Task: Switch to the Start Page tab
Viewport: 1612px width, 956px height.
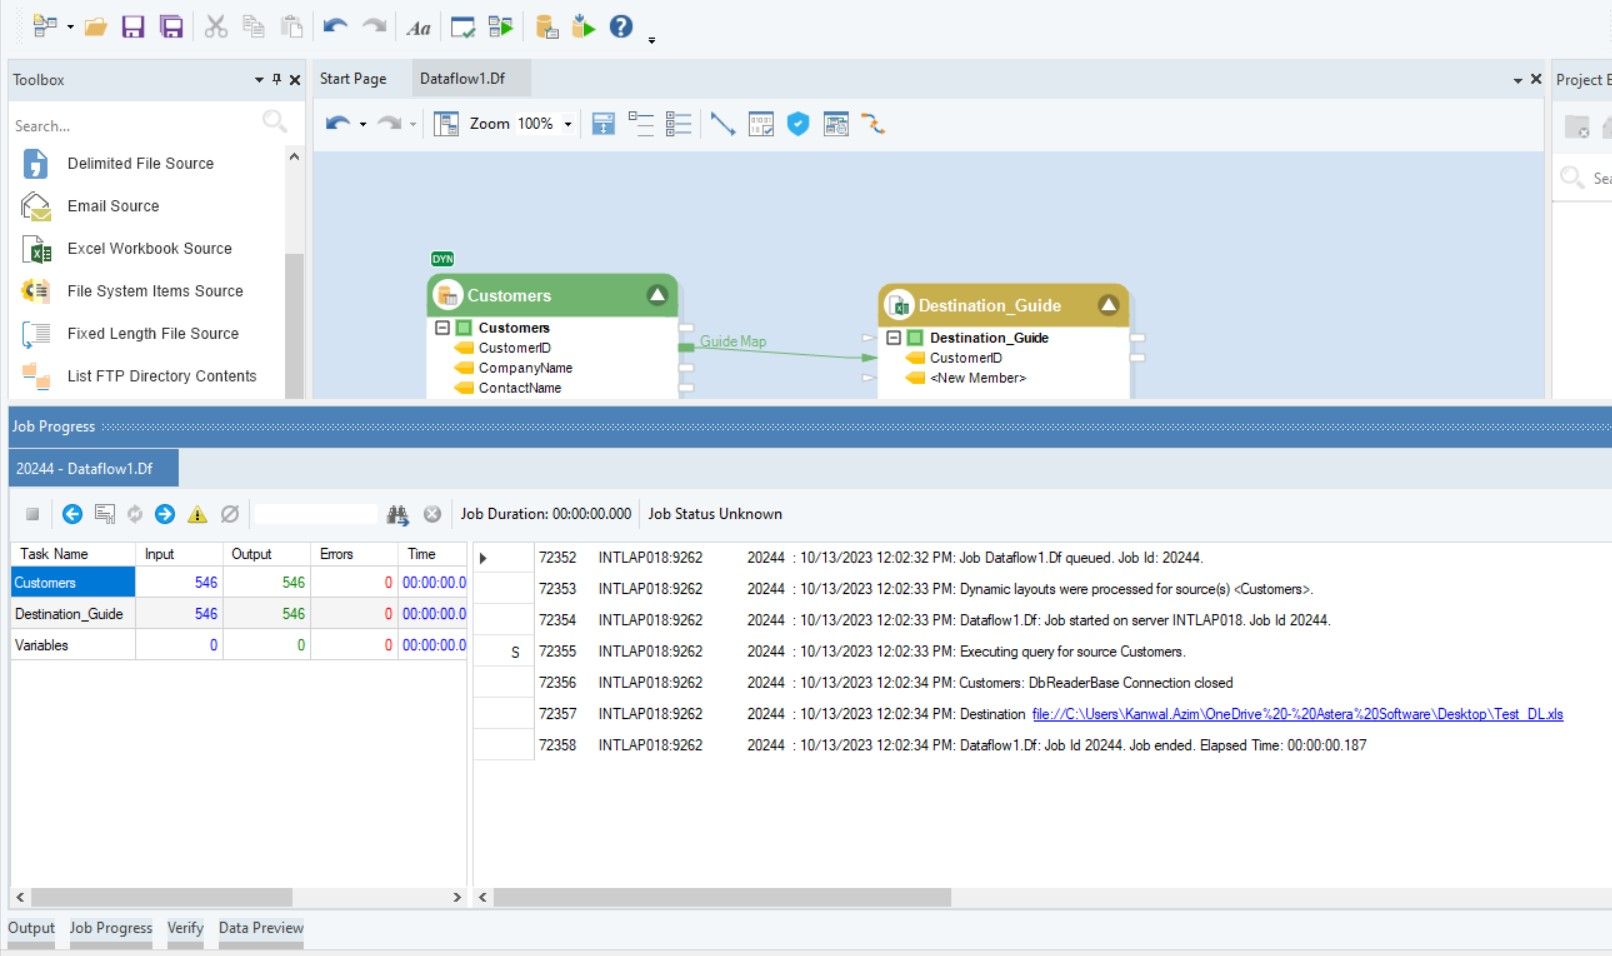Action: point(353,79)
